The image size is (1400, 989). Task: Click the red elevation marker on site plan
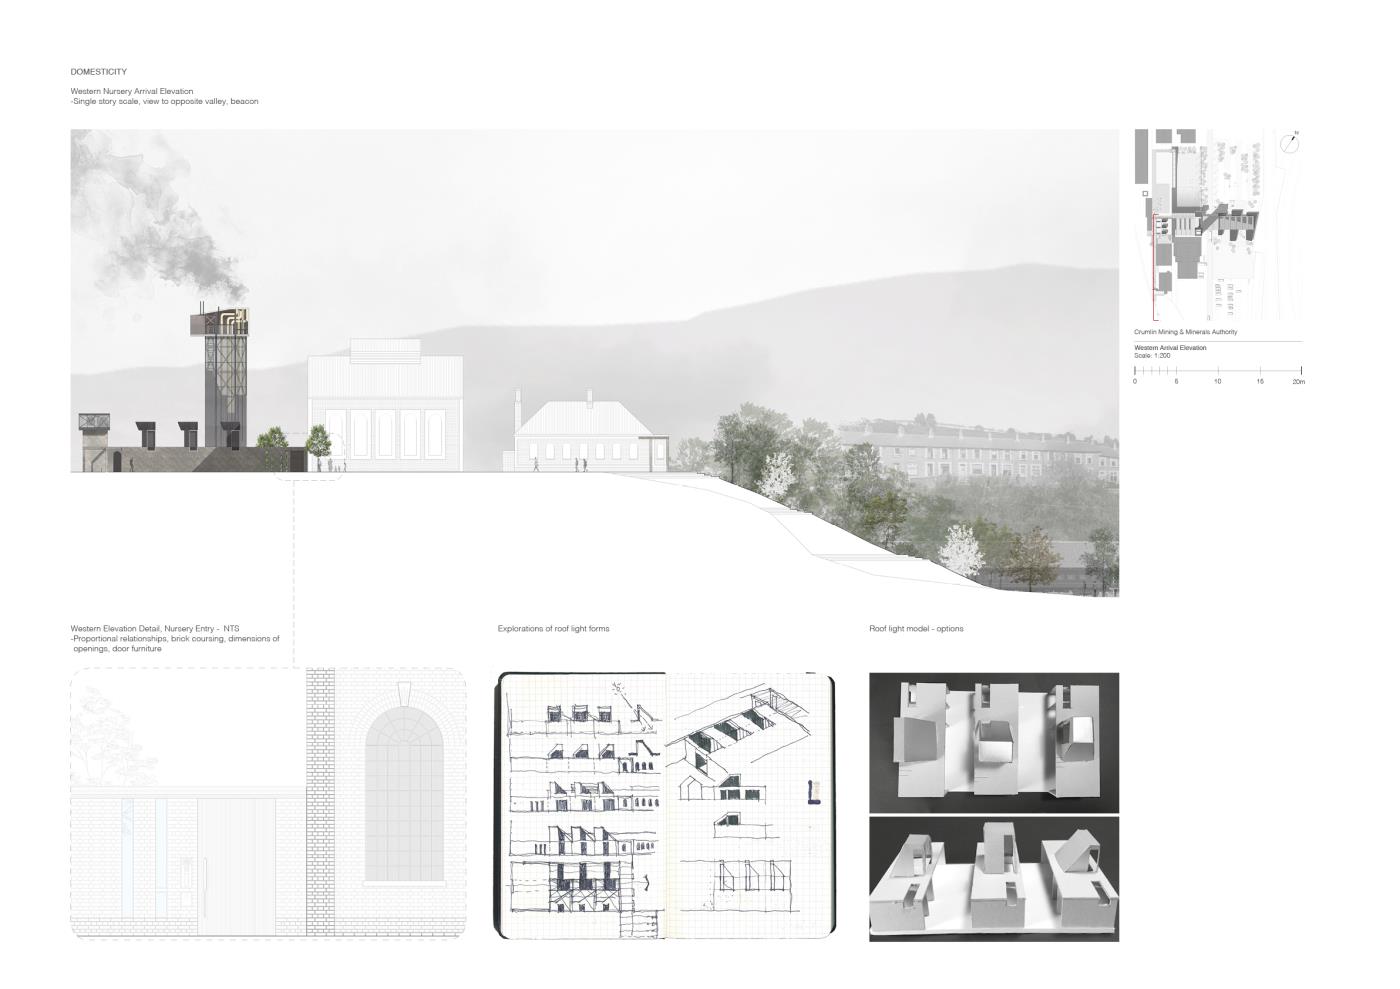[1155, 255]
